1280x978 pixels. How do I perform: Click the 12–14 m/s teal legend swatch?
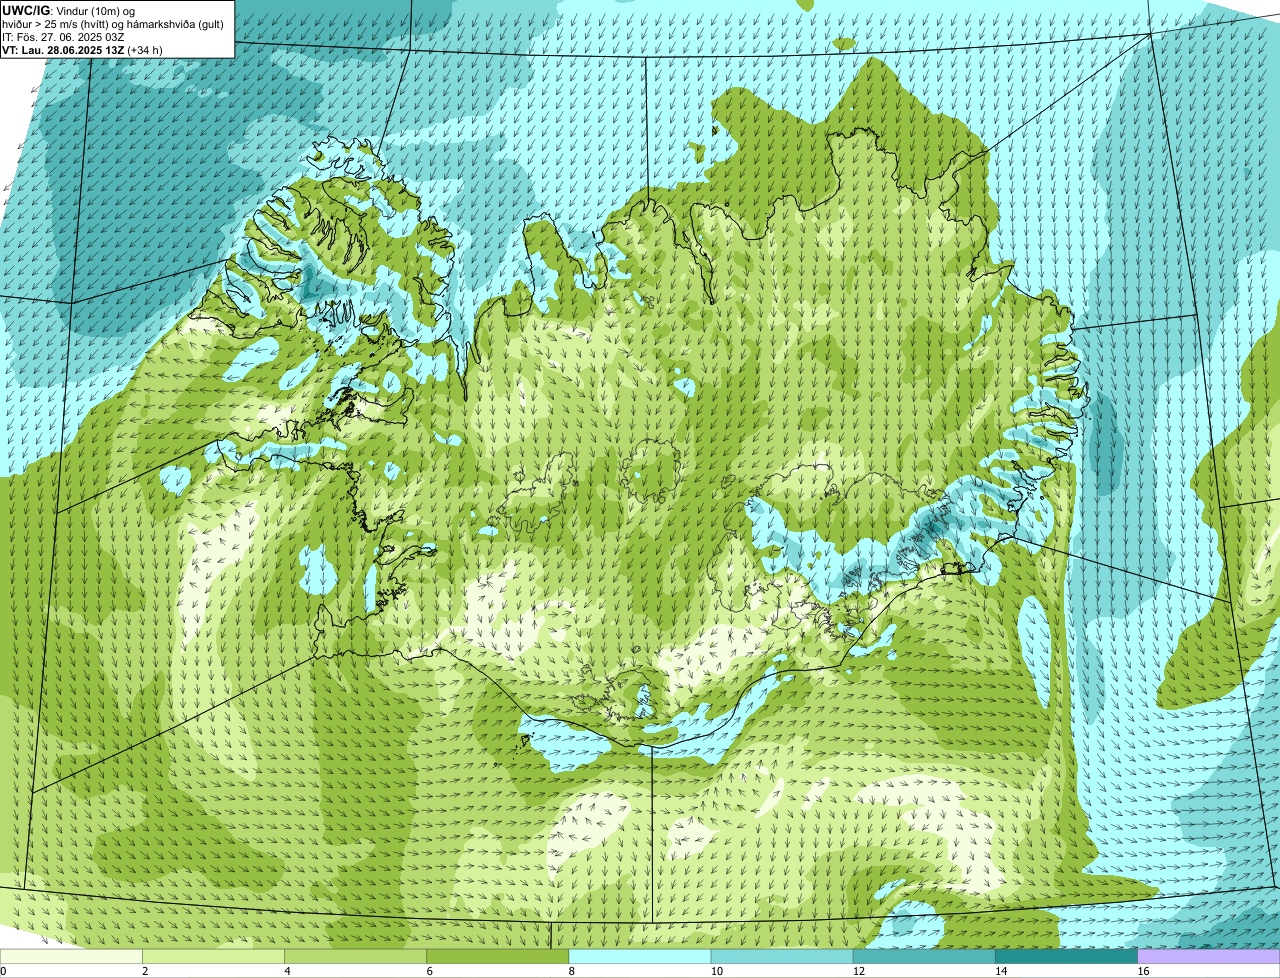(x=924, y=956)
